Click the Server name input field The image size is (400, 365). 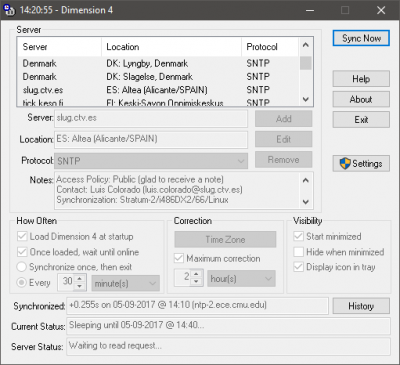pyautogui.click(x=151, y=118)
